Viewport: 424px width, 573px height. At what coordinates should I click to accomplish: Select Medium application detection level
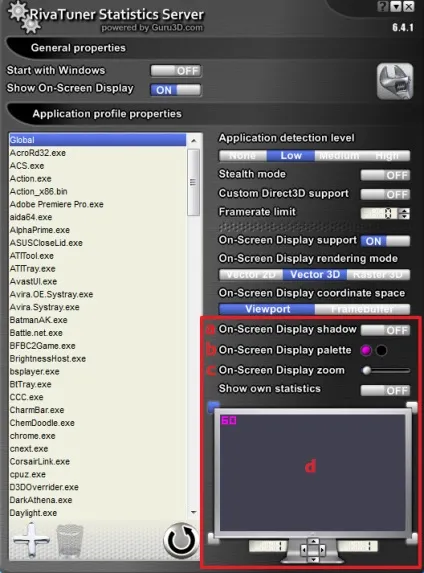(338, 156)
